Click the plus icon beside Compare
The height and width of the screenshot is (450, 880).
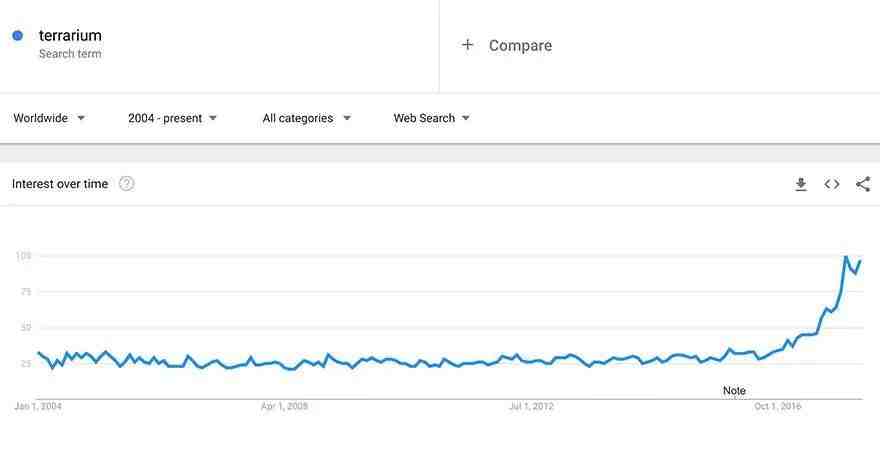468,45
